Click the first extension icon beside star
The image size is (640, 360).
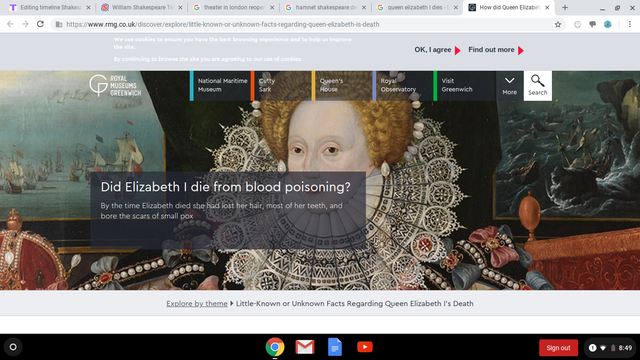click(x=578, y=24)
